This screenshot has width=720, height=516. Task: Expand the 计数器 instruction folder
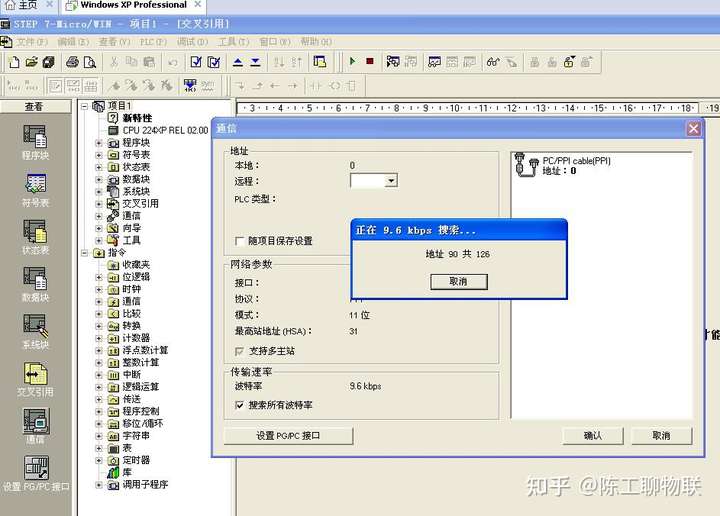click(x=99, y=338)
